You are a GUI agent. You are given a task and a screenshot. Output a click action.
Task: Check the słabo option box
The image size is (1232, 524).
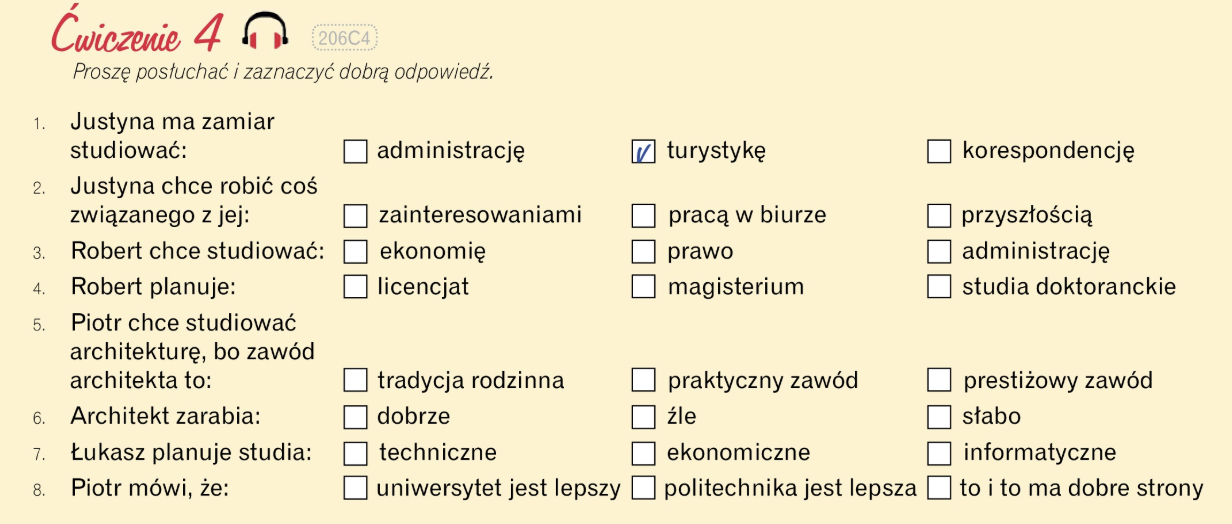[939, 416]
